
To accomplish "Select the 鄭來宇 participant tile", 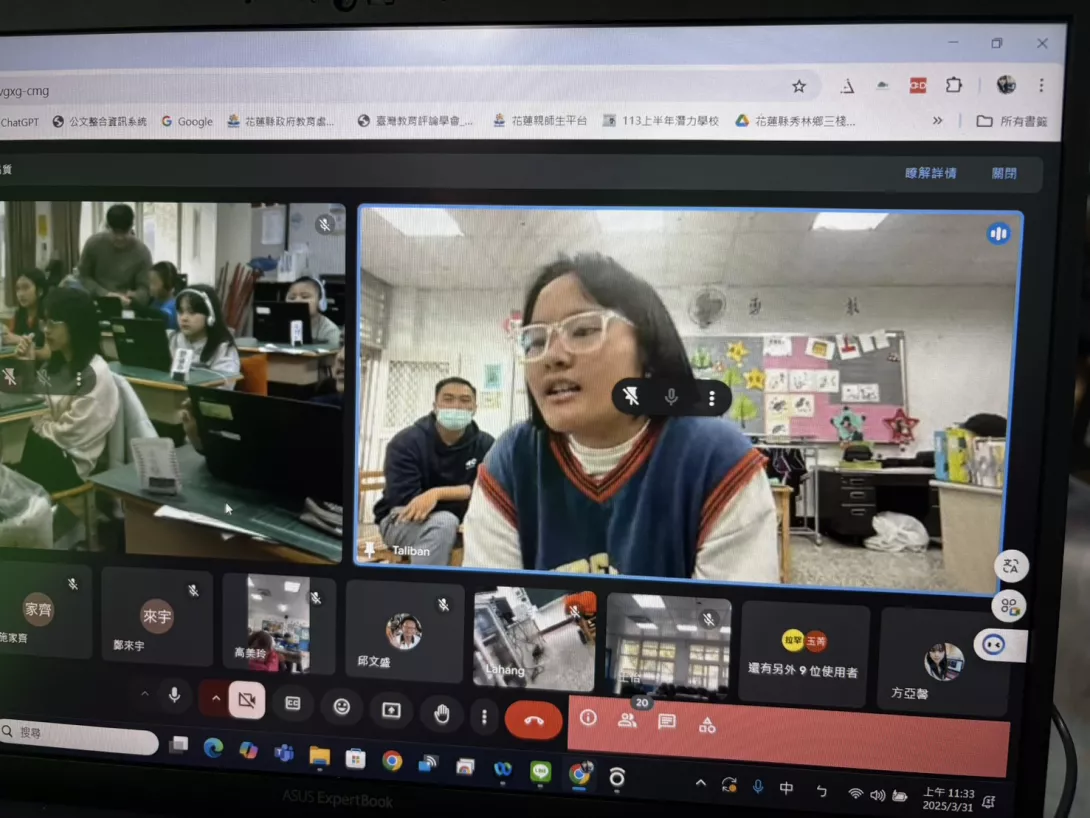I will (156, 616).
